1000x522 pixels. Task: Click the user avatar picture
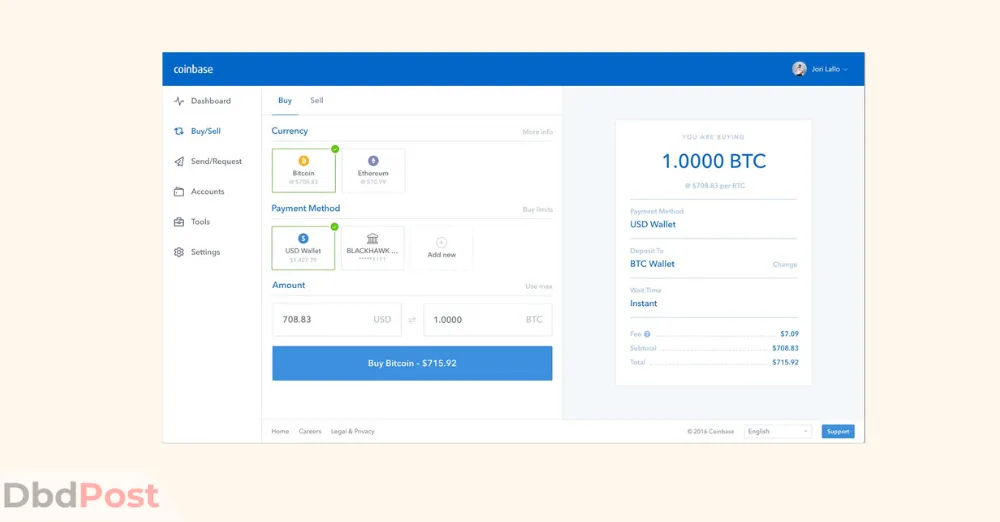[x=799, y=69]
